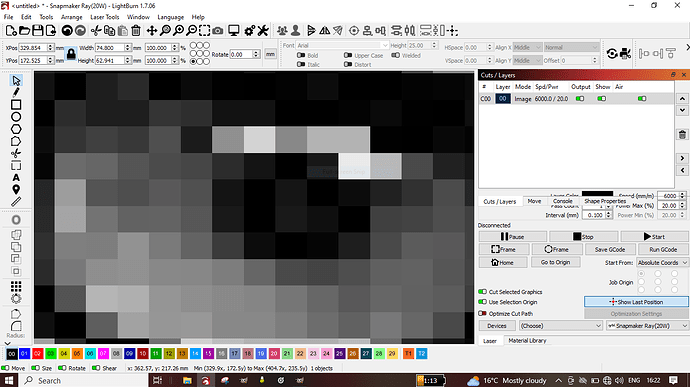The image size is (690, 387).
Task: Open the (Choose) port dropdown
Action: click(560, 326)
